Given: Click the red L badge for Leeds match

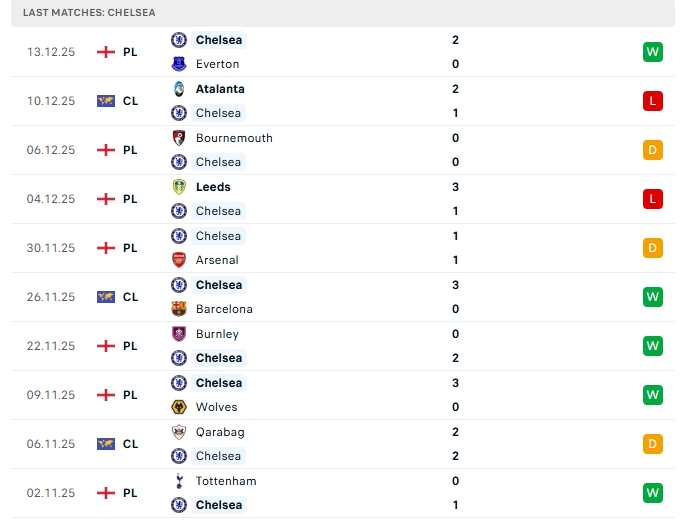Looking at the screenshot, I should (653, 199).
